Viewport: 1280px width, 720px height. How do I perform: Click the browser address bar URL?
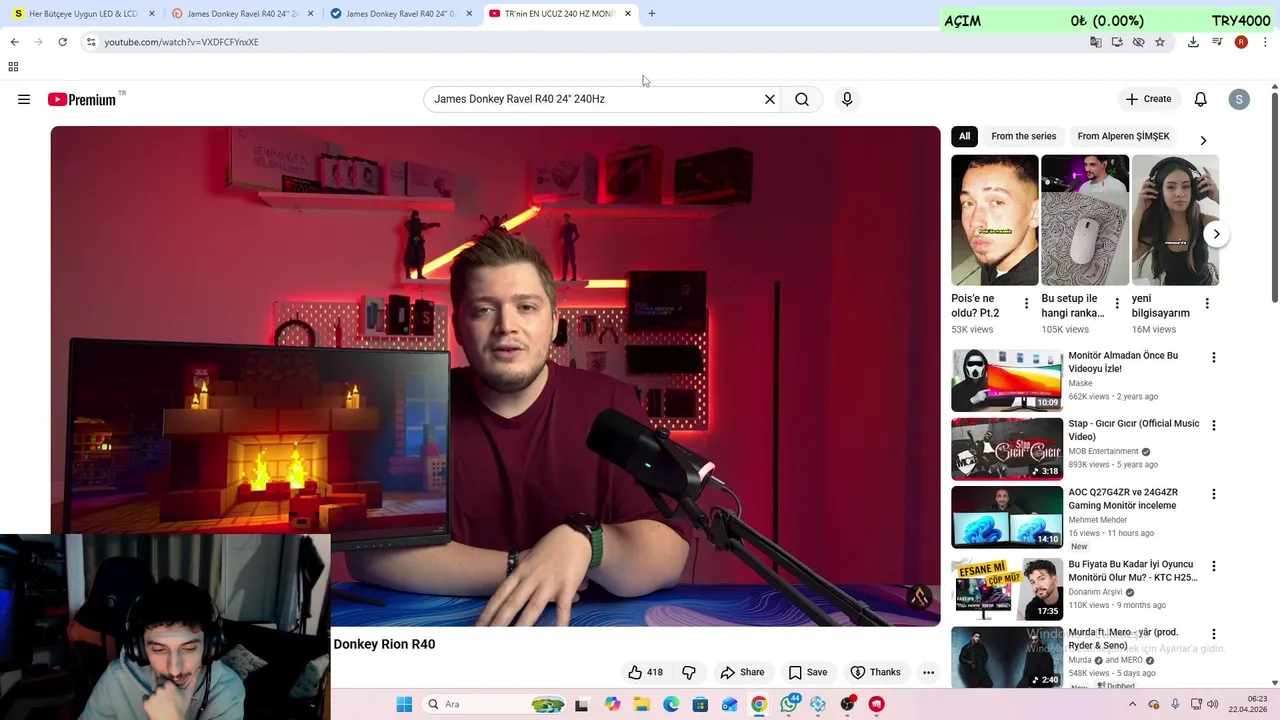181,42
